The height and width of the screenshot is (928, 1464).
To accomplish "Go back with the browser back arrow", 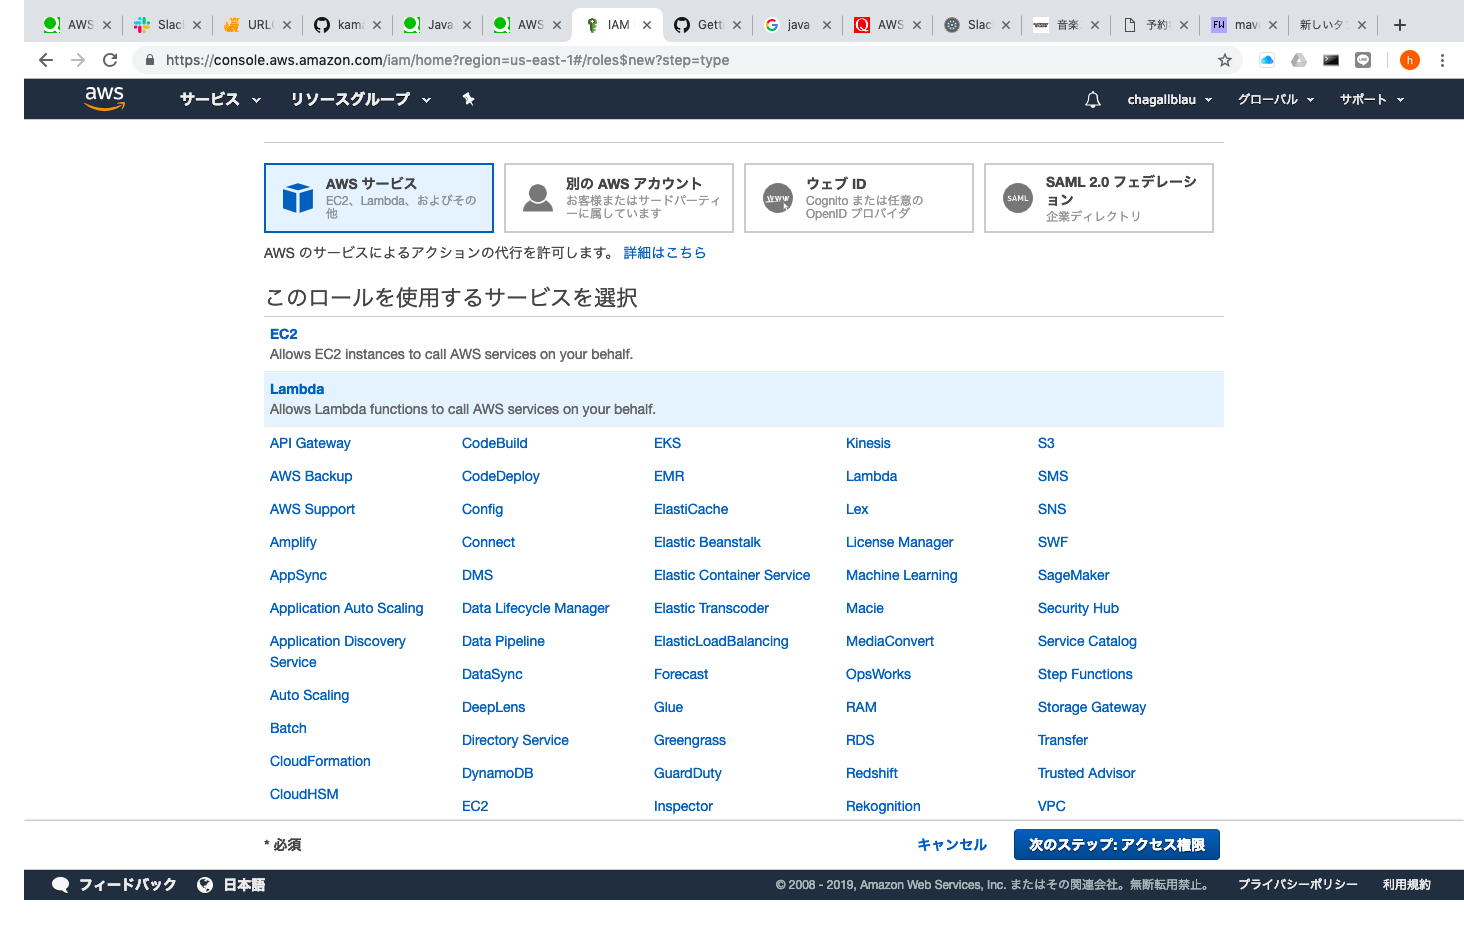I will pos(46,60).
